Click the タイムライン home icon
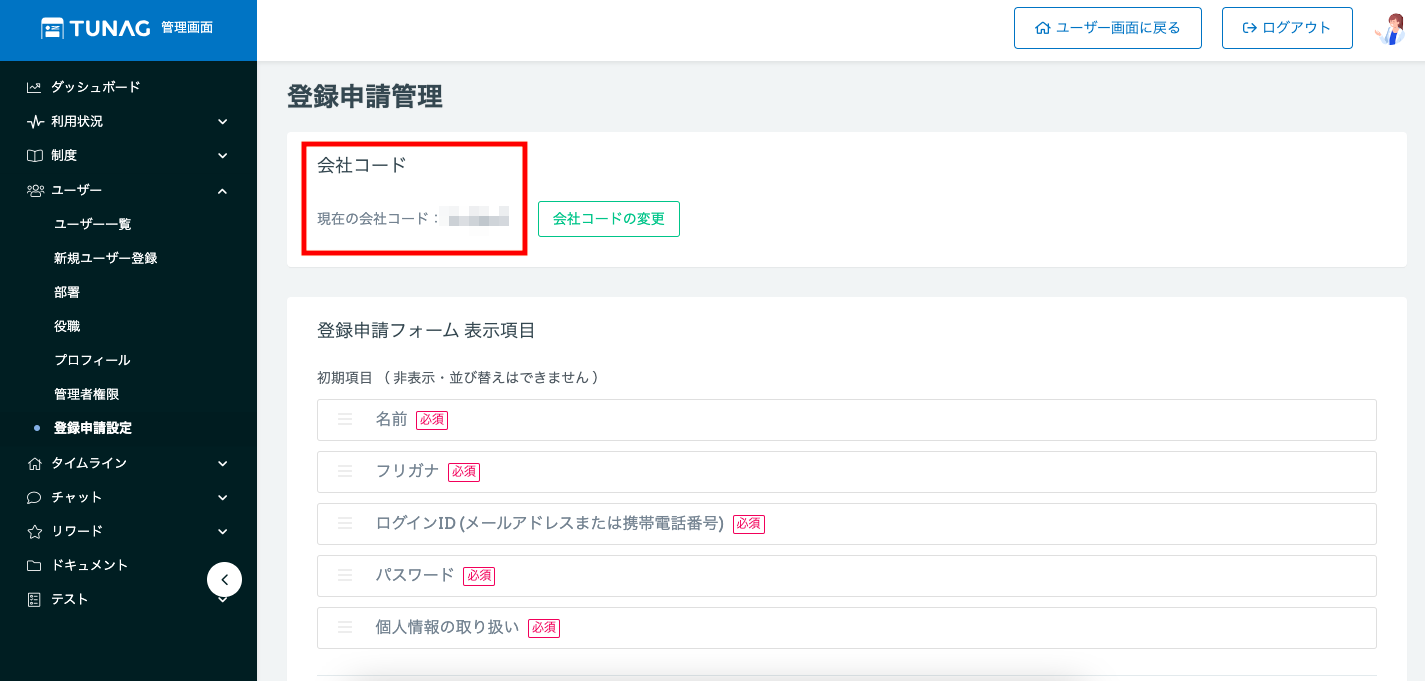This screenshot has width=1425, height=681. [x=34, y=463]
